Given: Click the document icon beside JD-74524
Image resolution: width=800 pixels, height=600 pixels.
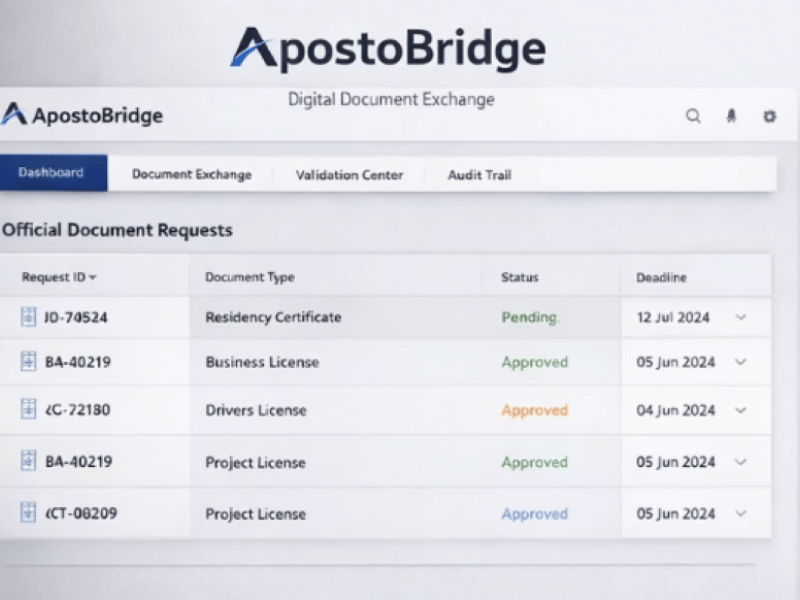Looking at the screenshot, I should coord(28,316).
